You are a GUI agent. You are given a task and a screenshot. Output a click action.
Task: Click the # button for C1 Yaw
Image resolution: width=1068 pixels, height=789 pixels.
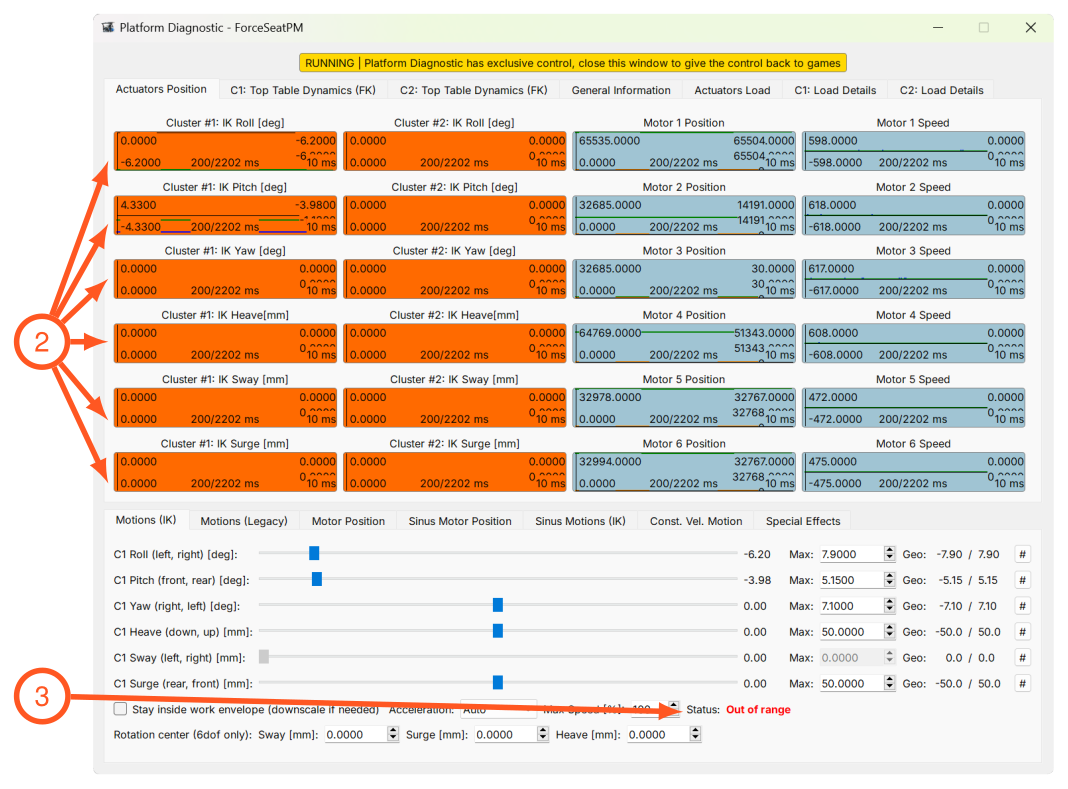[x=1022, y=606]
